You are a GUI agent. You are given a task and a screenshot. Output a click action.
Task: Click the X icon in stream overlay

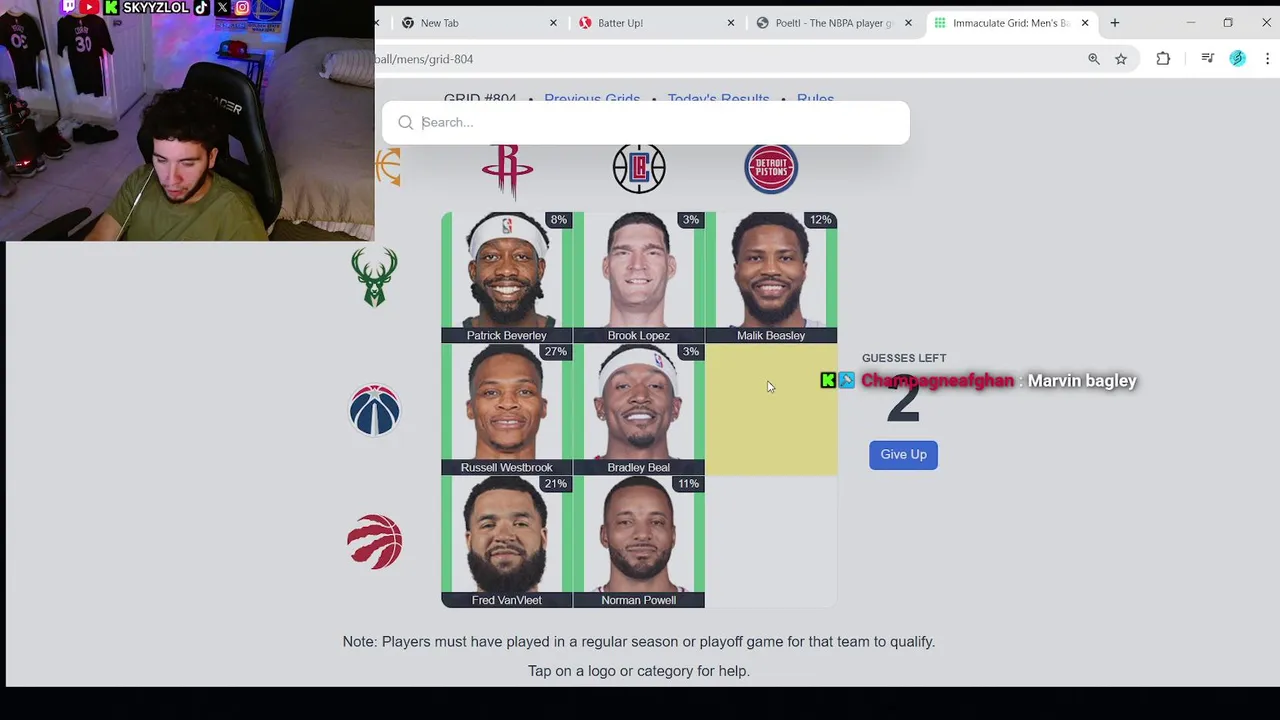pos(222,7)
